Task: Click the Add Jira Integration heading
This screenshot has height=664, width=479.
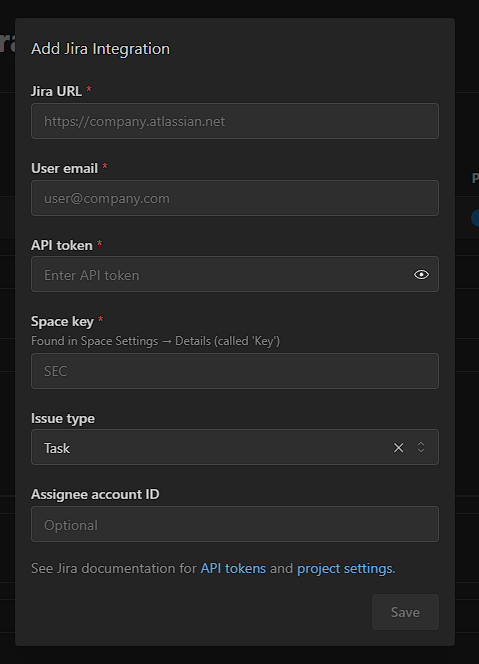Action: click(x=100, y=49)
